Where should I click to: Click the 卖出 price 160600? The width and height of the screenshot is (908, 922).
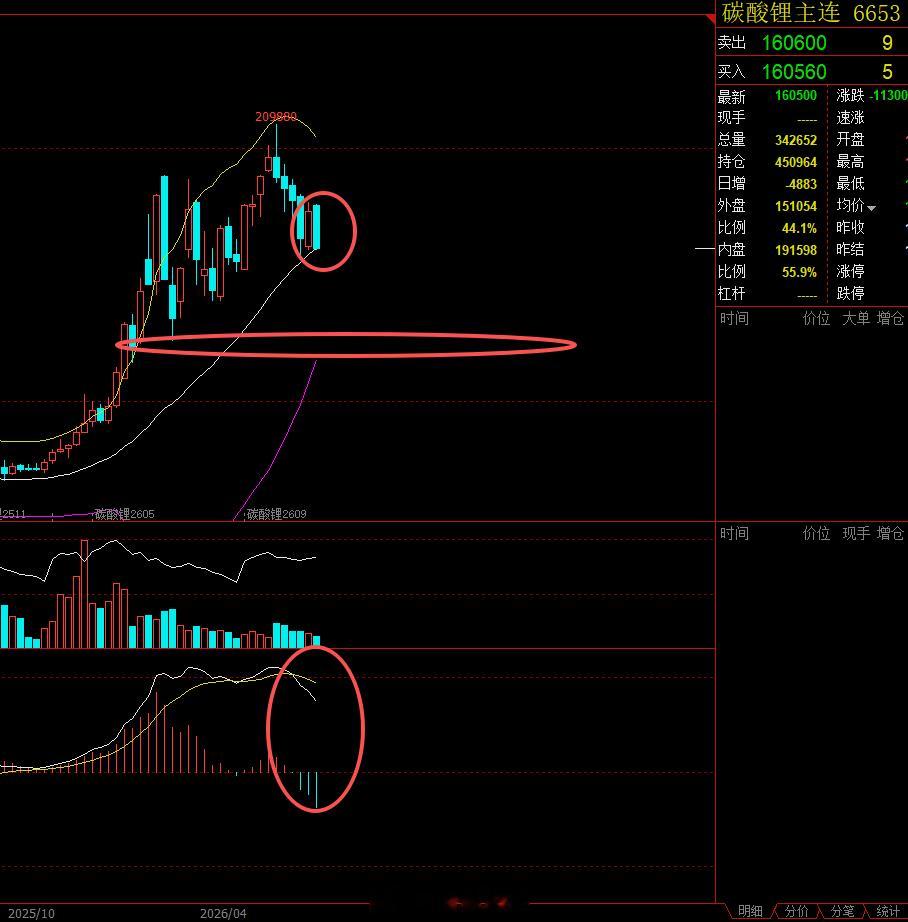click(x=794, y=43)
